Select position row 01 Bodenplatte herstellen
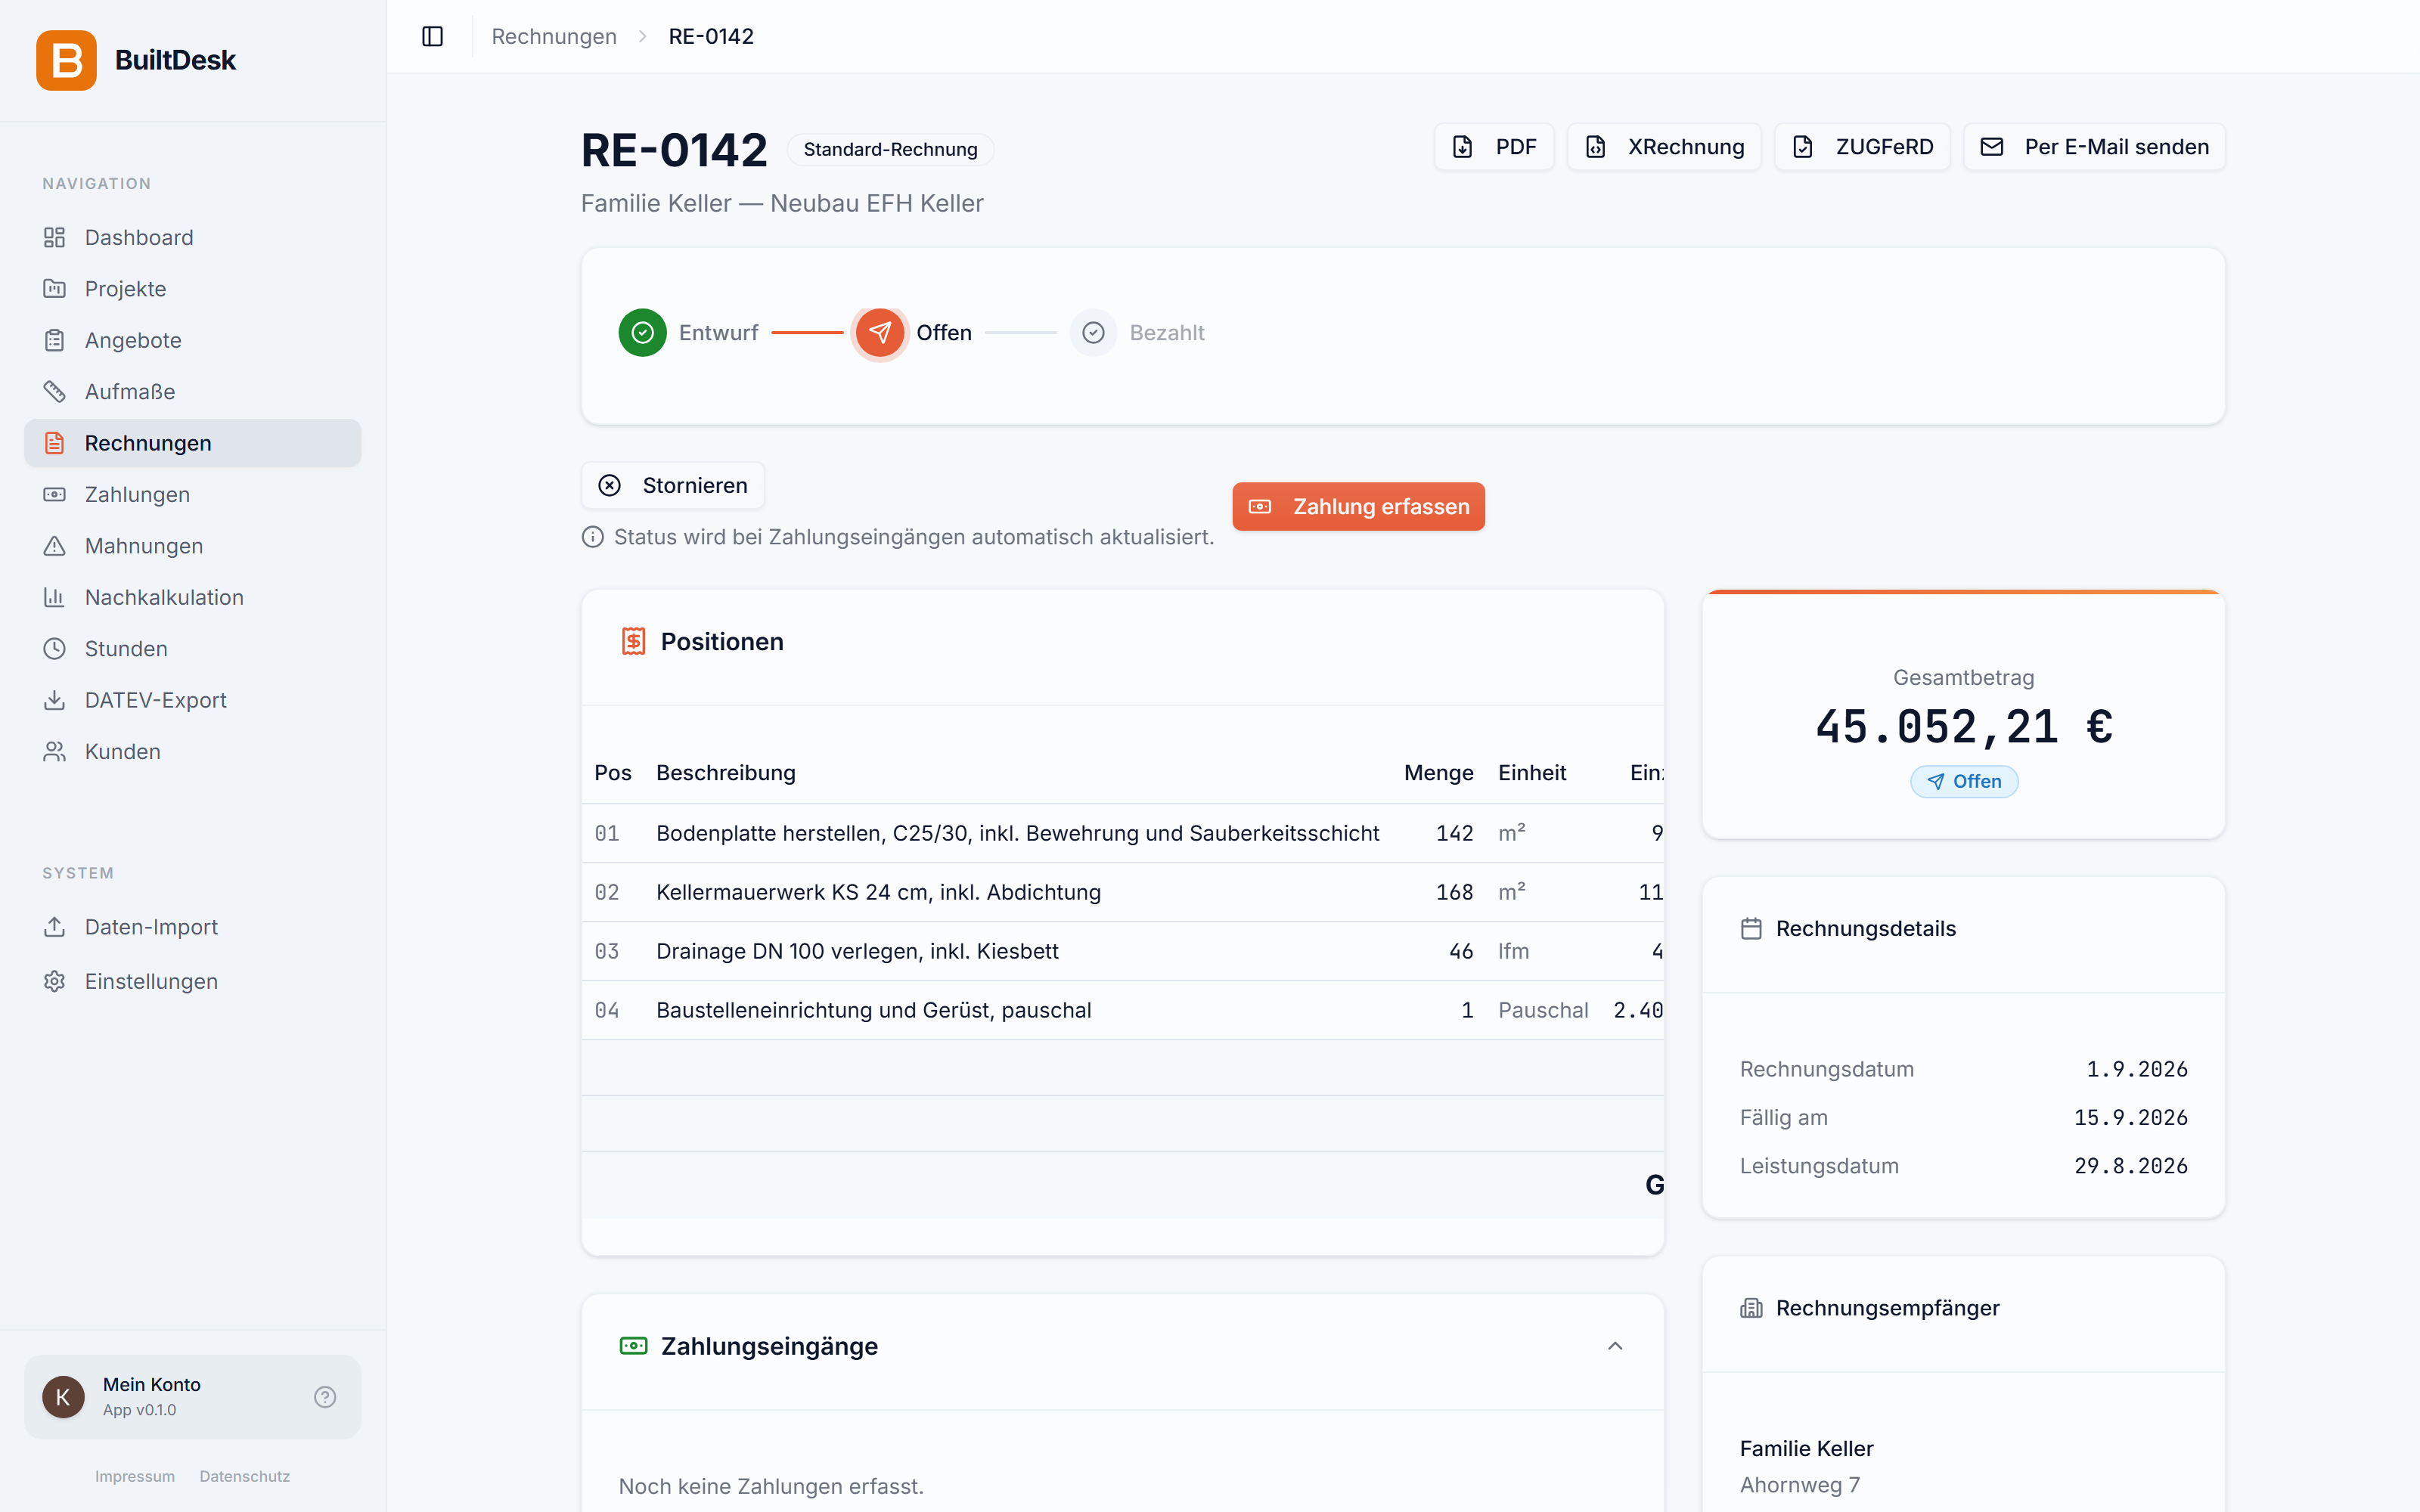The width and height of the screenshot is (2420, 1512). click(x=1123, y=833)
